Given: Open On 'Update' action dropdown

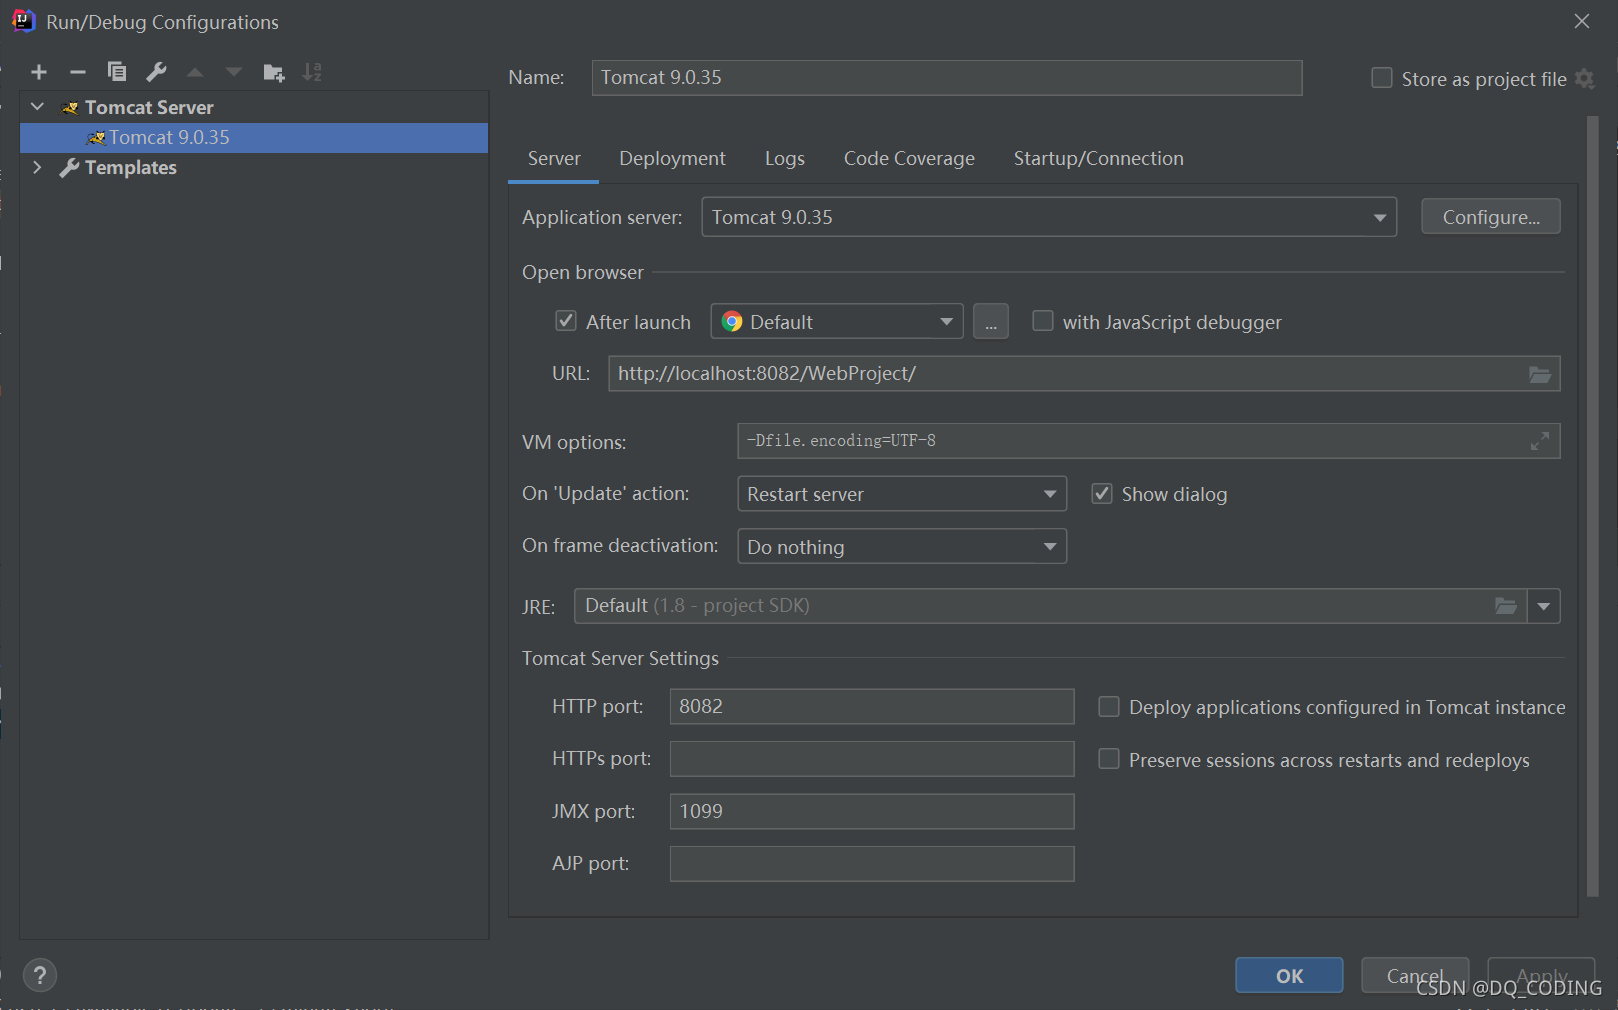Looking at the screenshot, I should pos(902,494).
